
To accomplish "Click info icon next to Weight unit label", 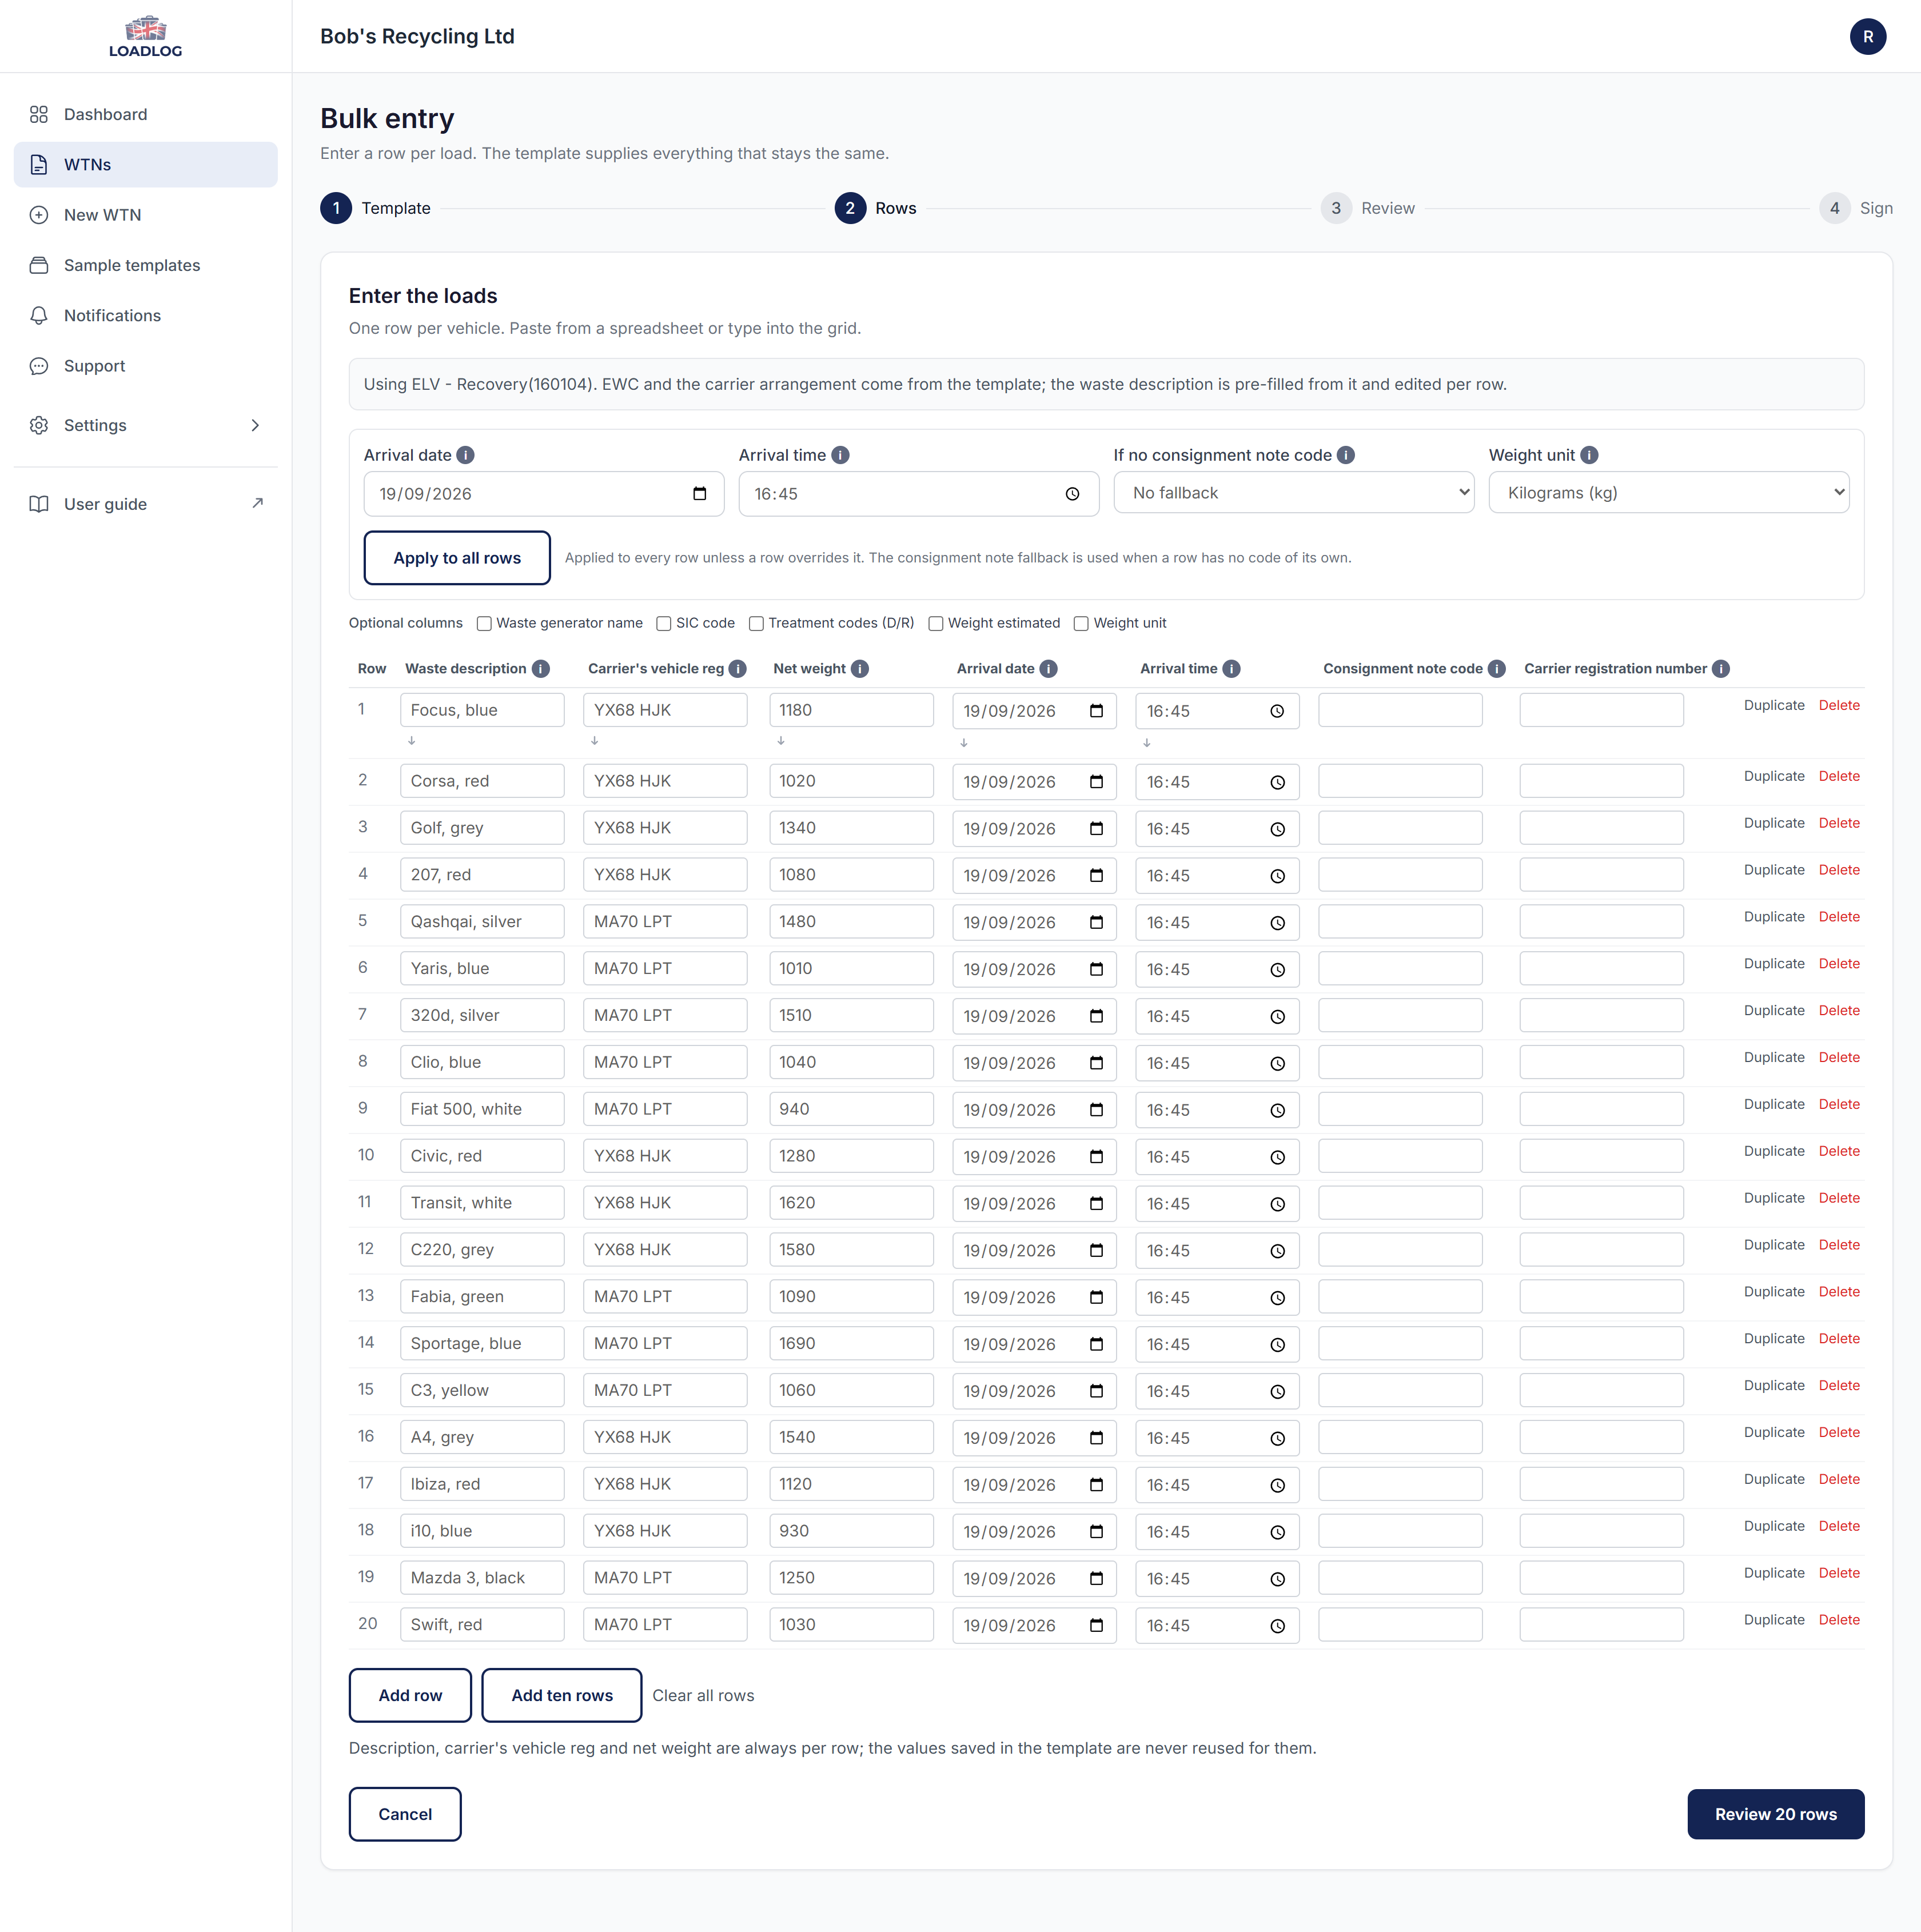I will tap(1589, 455).
